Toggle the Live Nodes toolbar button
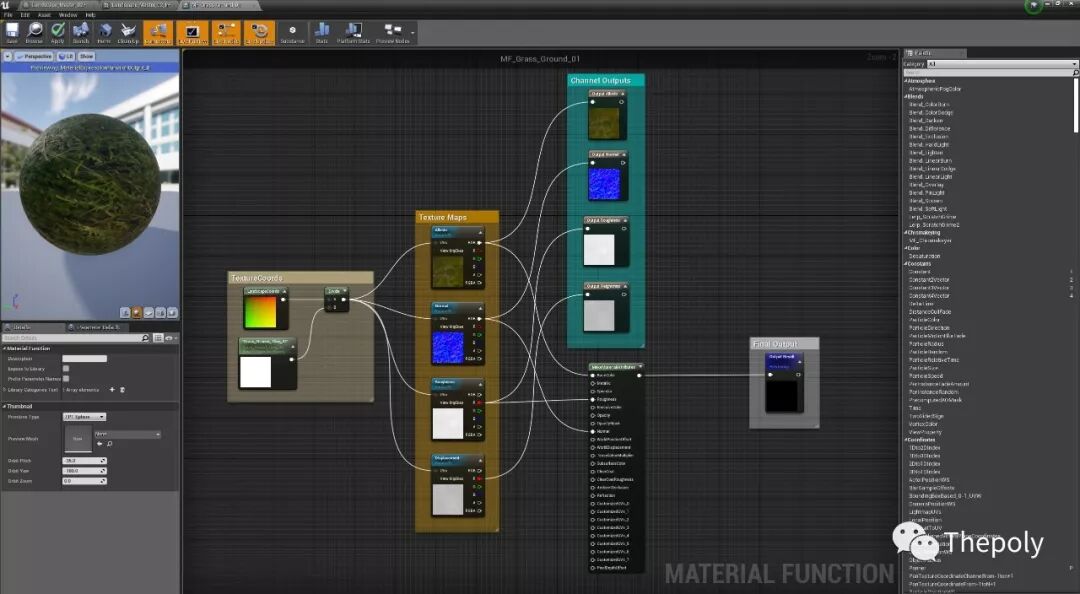This screenshot has width=1080, height=594. tap(226, 32)
